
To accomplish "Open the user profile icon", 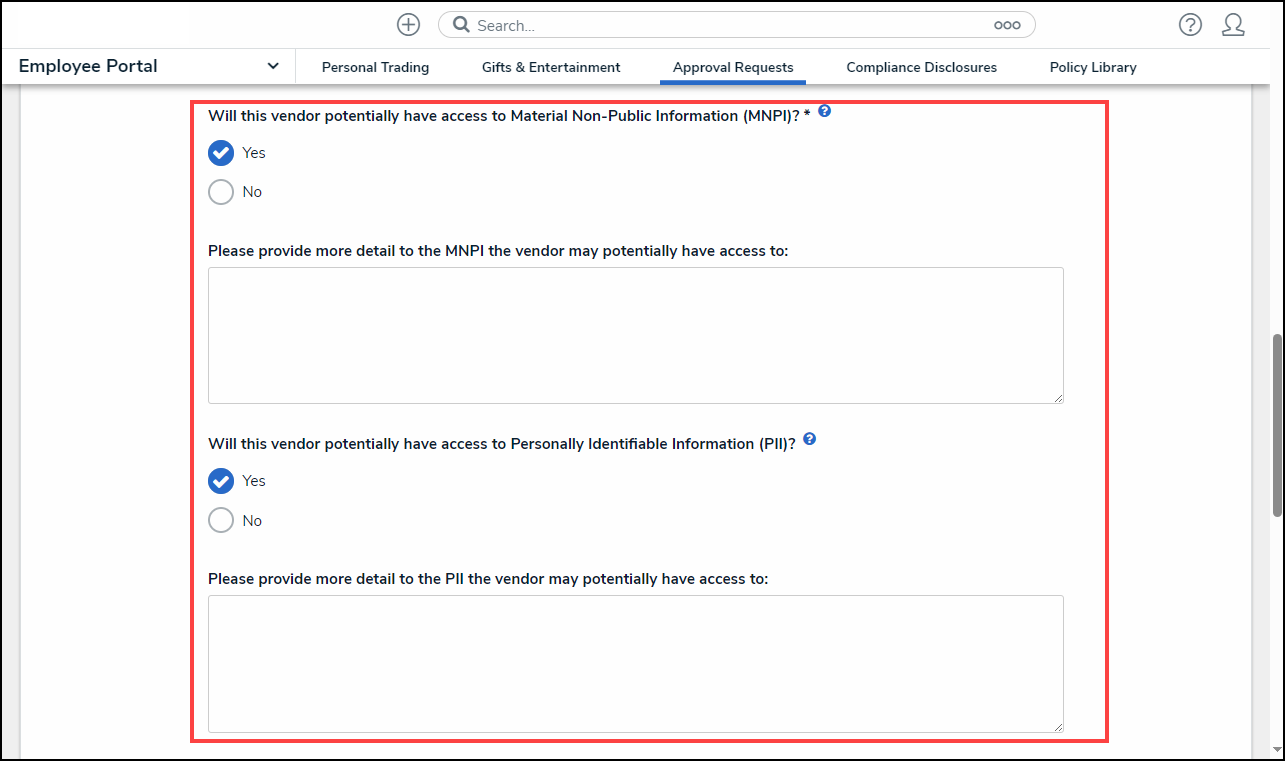I will [1233, 25].
